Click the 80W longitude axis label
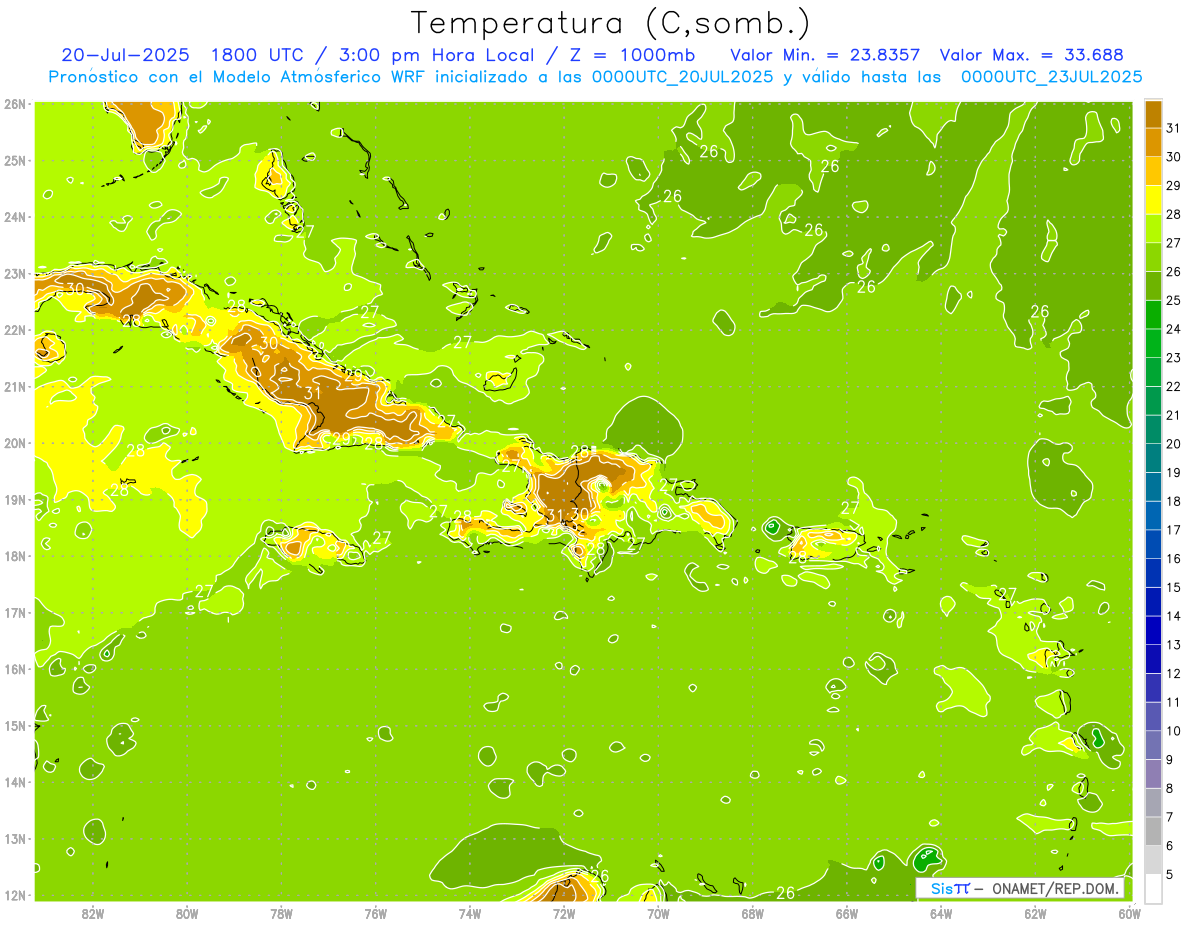The width and height of the screenshot is (1200, 927). (x=187, y=913)
